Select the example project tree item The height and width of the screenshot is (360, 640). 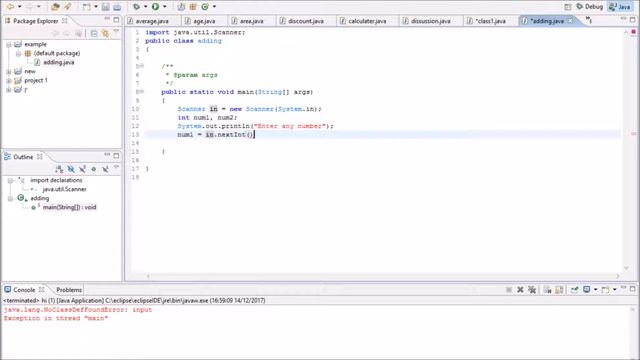(35, 44)
